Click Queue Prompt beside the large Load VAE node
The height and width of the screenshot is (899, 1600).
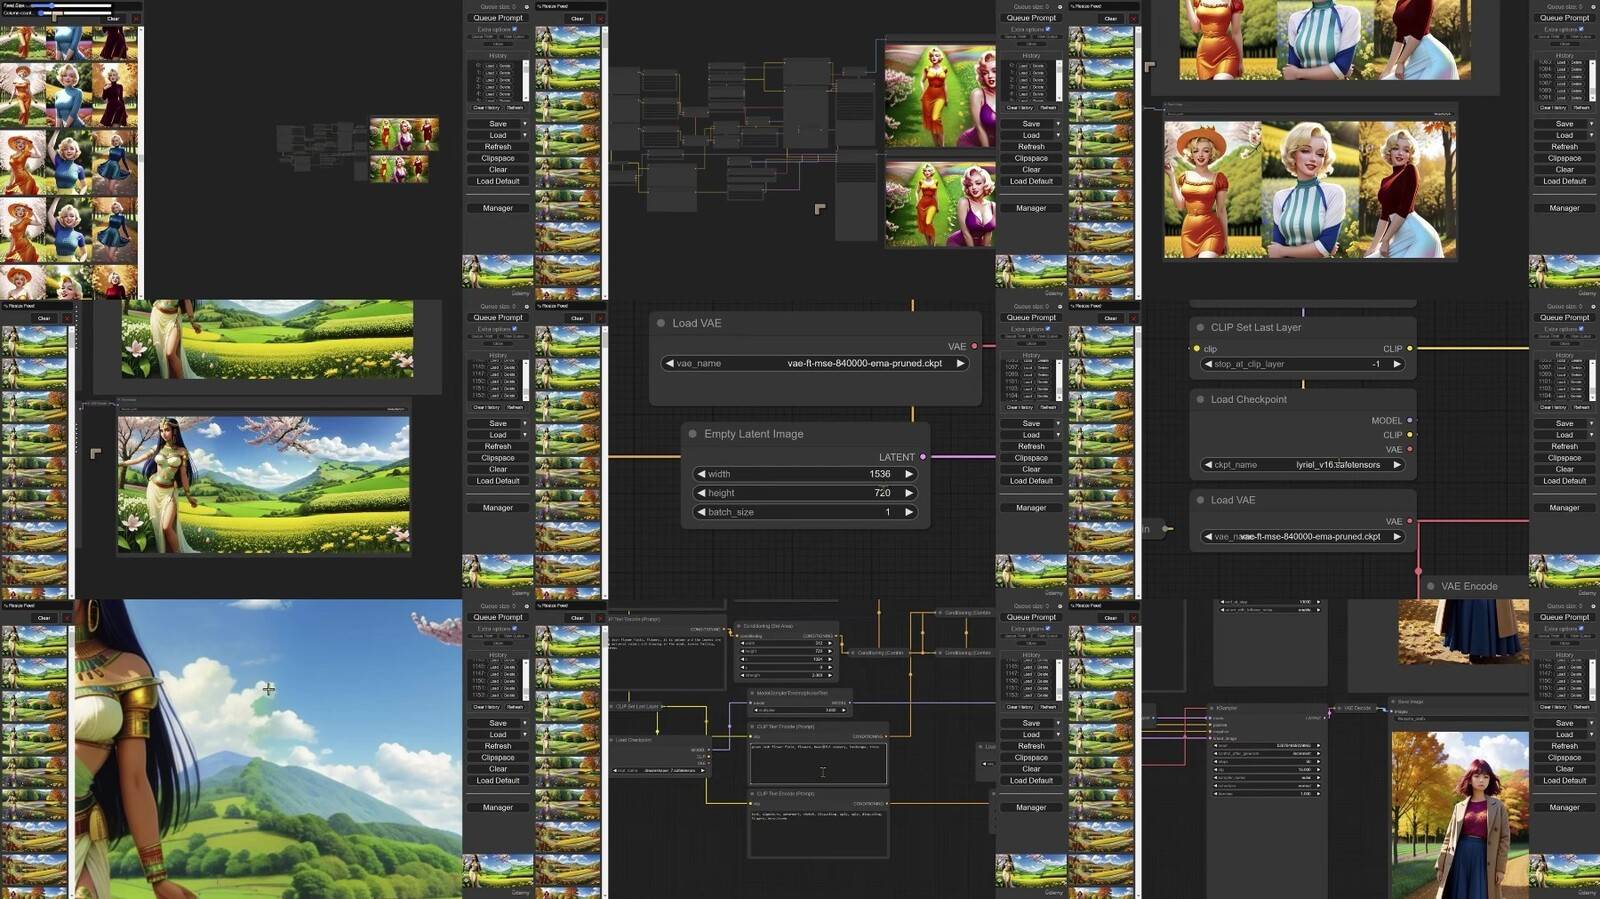point(1031,318)
